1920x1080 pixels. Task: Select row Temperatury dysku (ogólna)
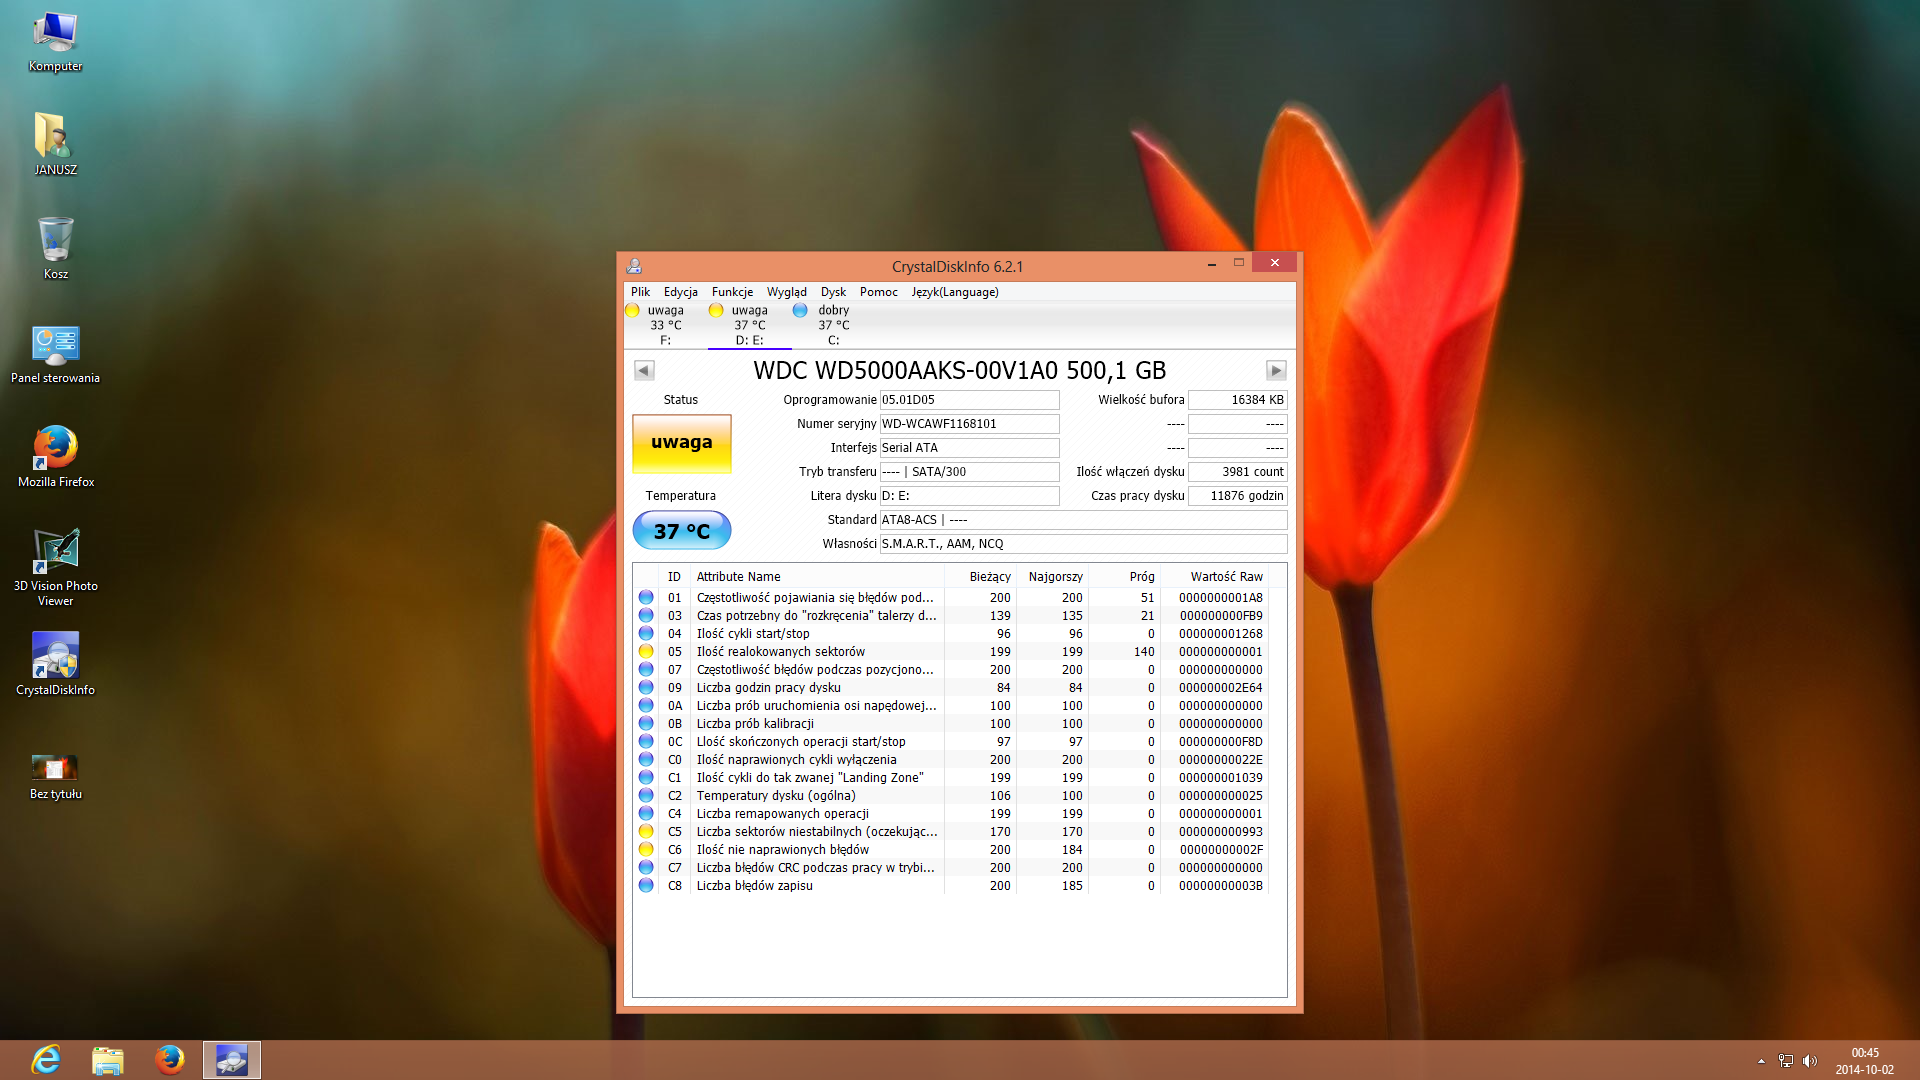(951, 796)
